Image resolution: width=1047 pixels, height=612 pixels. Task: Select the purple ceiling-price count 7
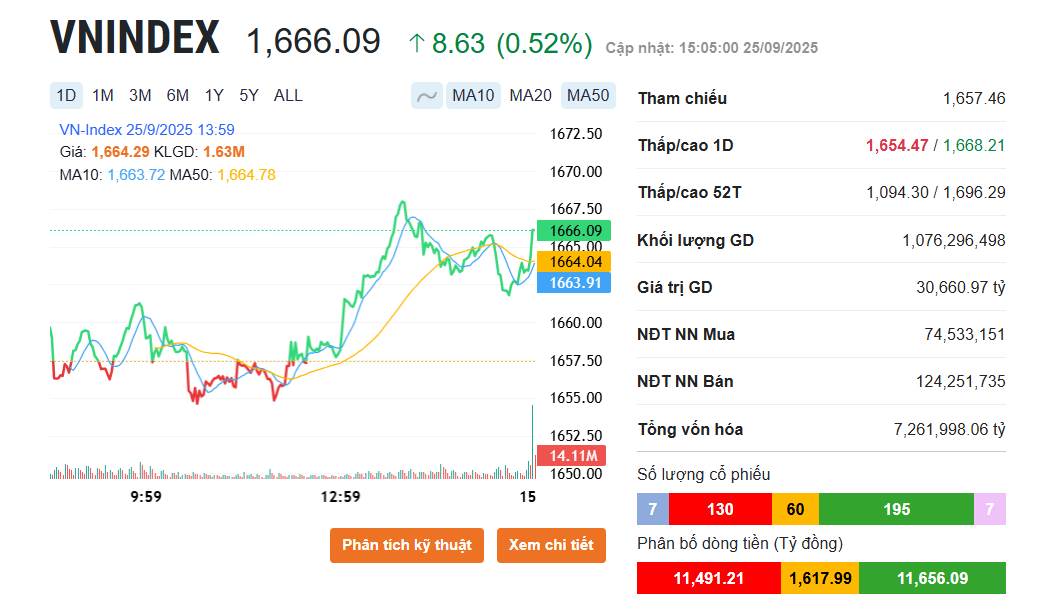tap(990, 509)
